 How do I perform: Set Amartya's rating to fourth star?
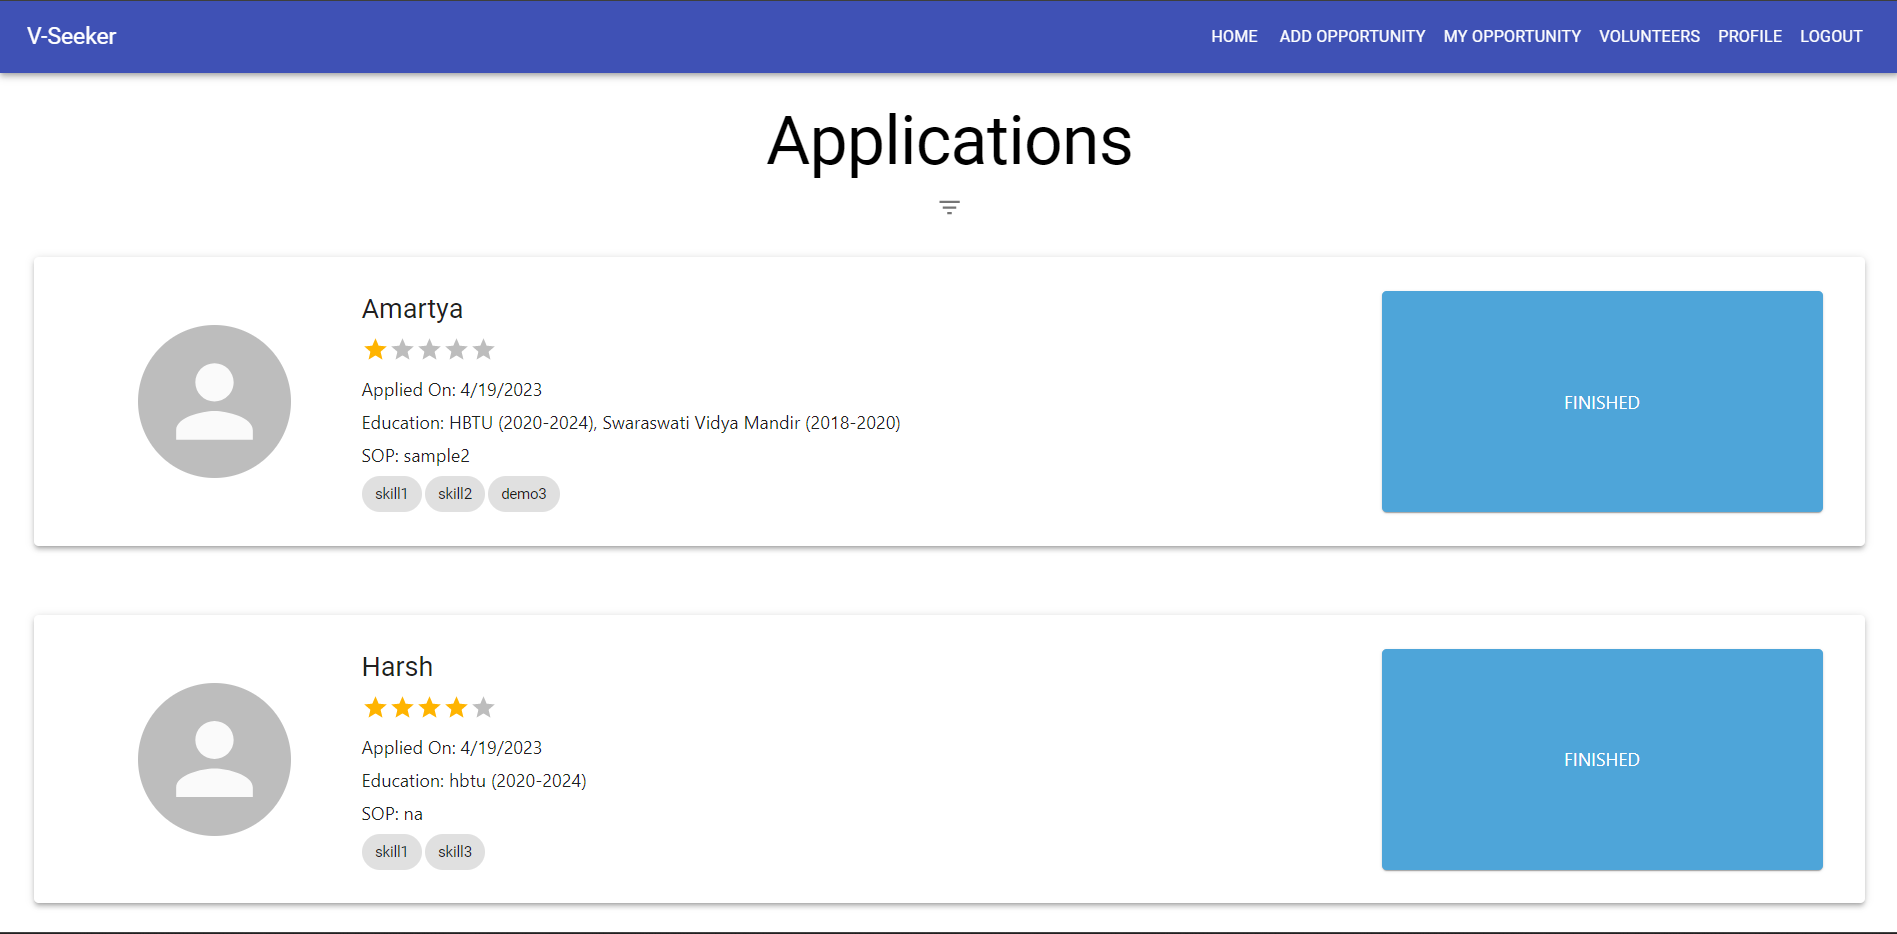[x=456, y=349]
